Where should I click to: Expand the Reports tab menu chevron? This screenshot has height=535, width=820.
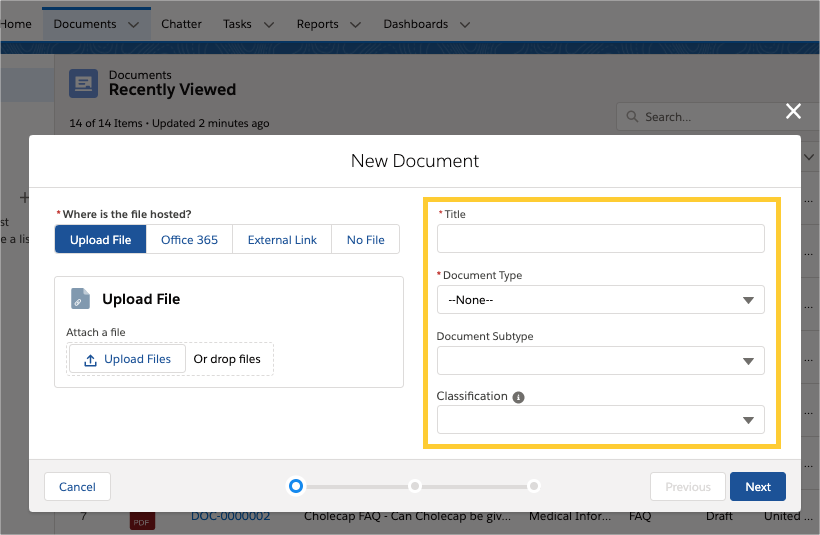[x=359, y=25]
